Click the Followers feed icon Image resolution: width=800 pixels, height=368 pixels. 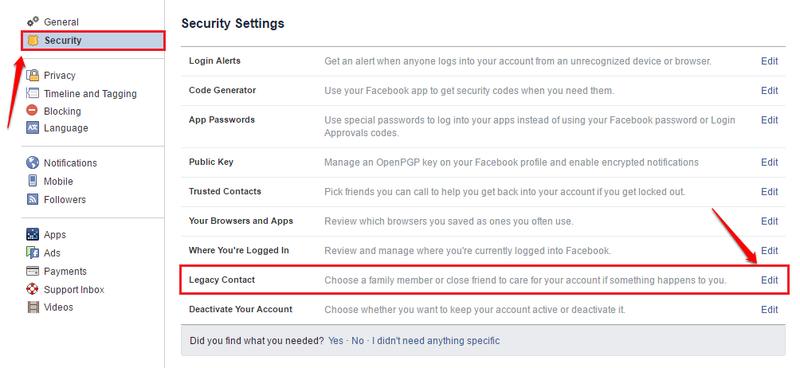coord(33,200)
